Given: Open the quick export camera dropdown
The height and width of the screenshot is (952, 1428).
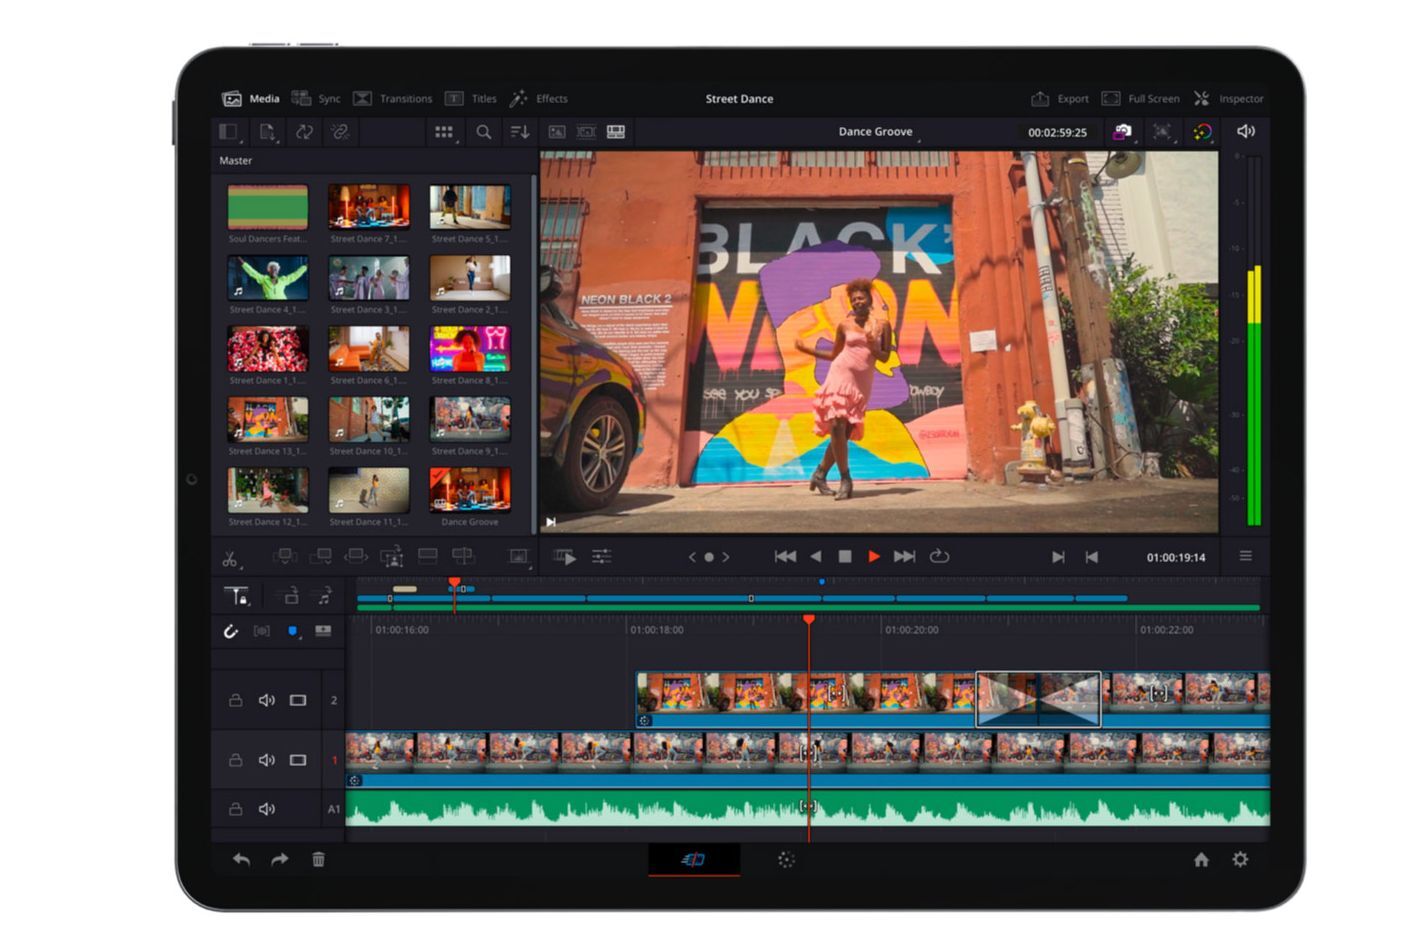Looking at the screenshot, I should [1123, 132].
